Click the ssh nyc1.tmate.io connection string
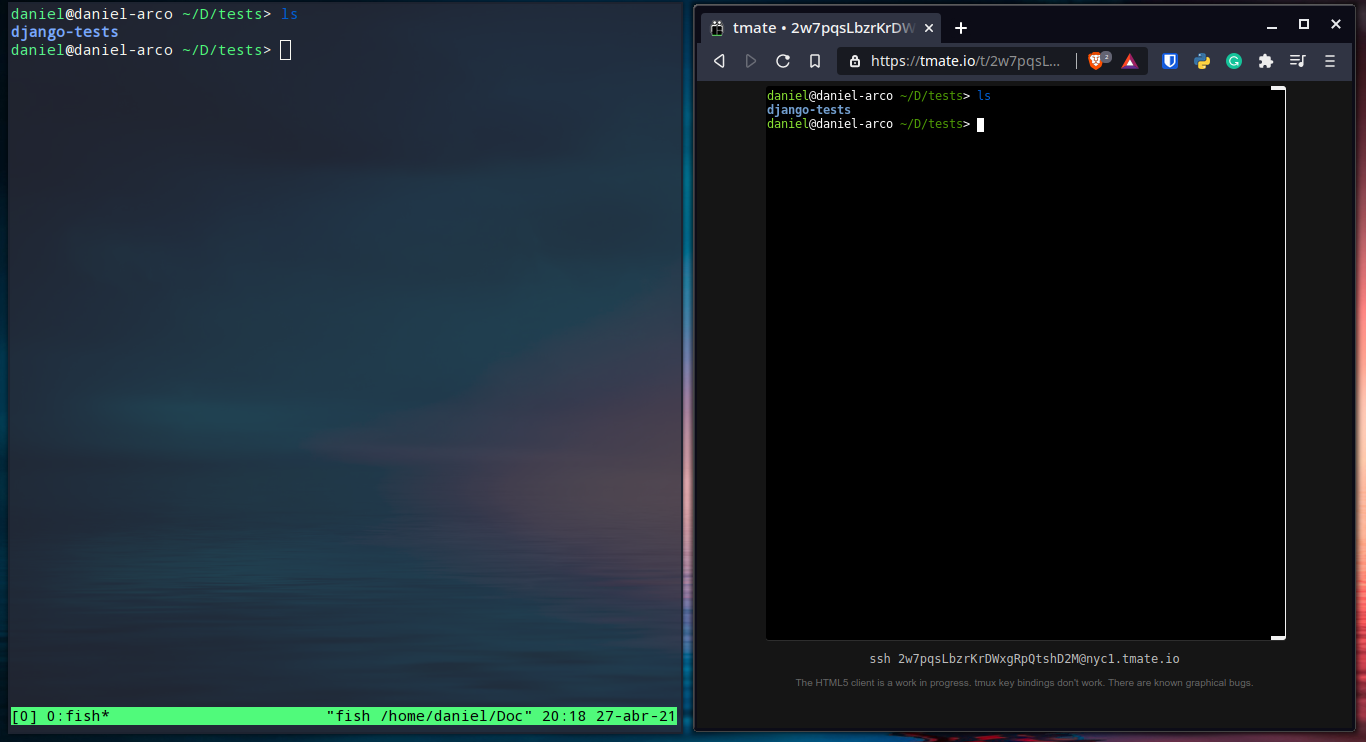Image resolution: width=1366 pixels, height=742 pixels. coord(1025,659)
